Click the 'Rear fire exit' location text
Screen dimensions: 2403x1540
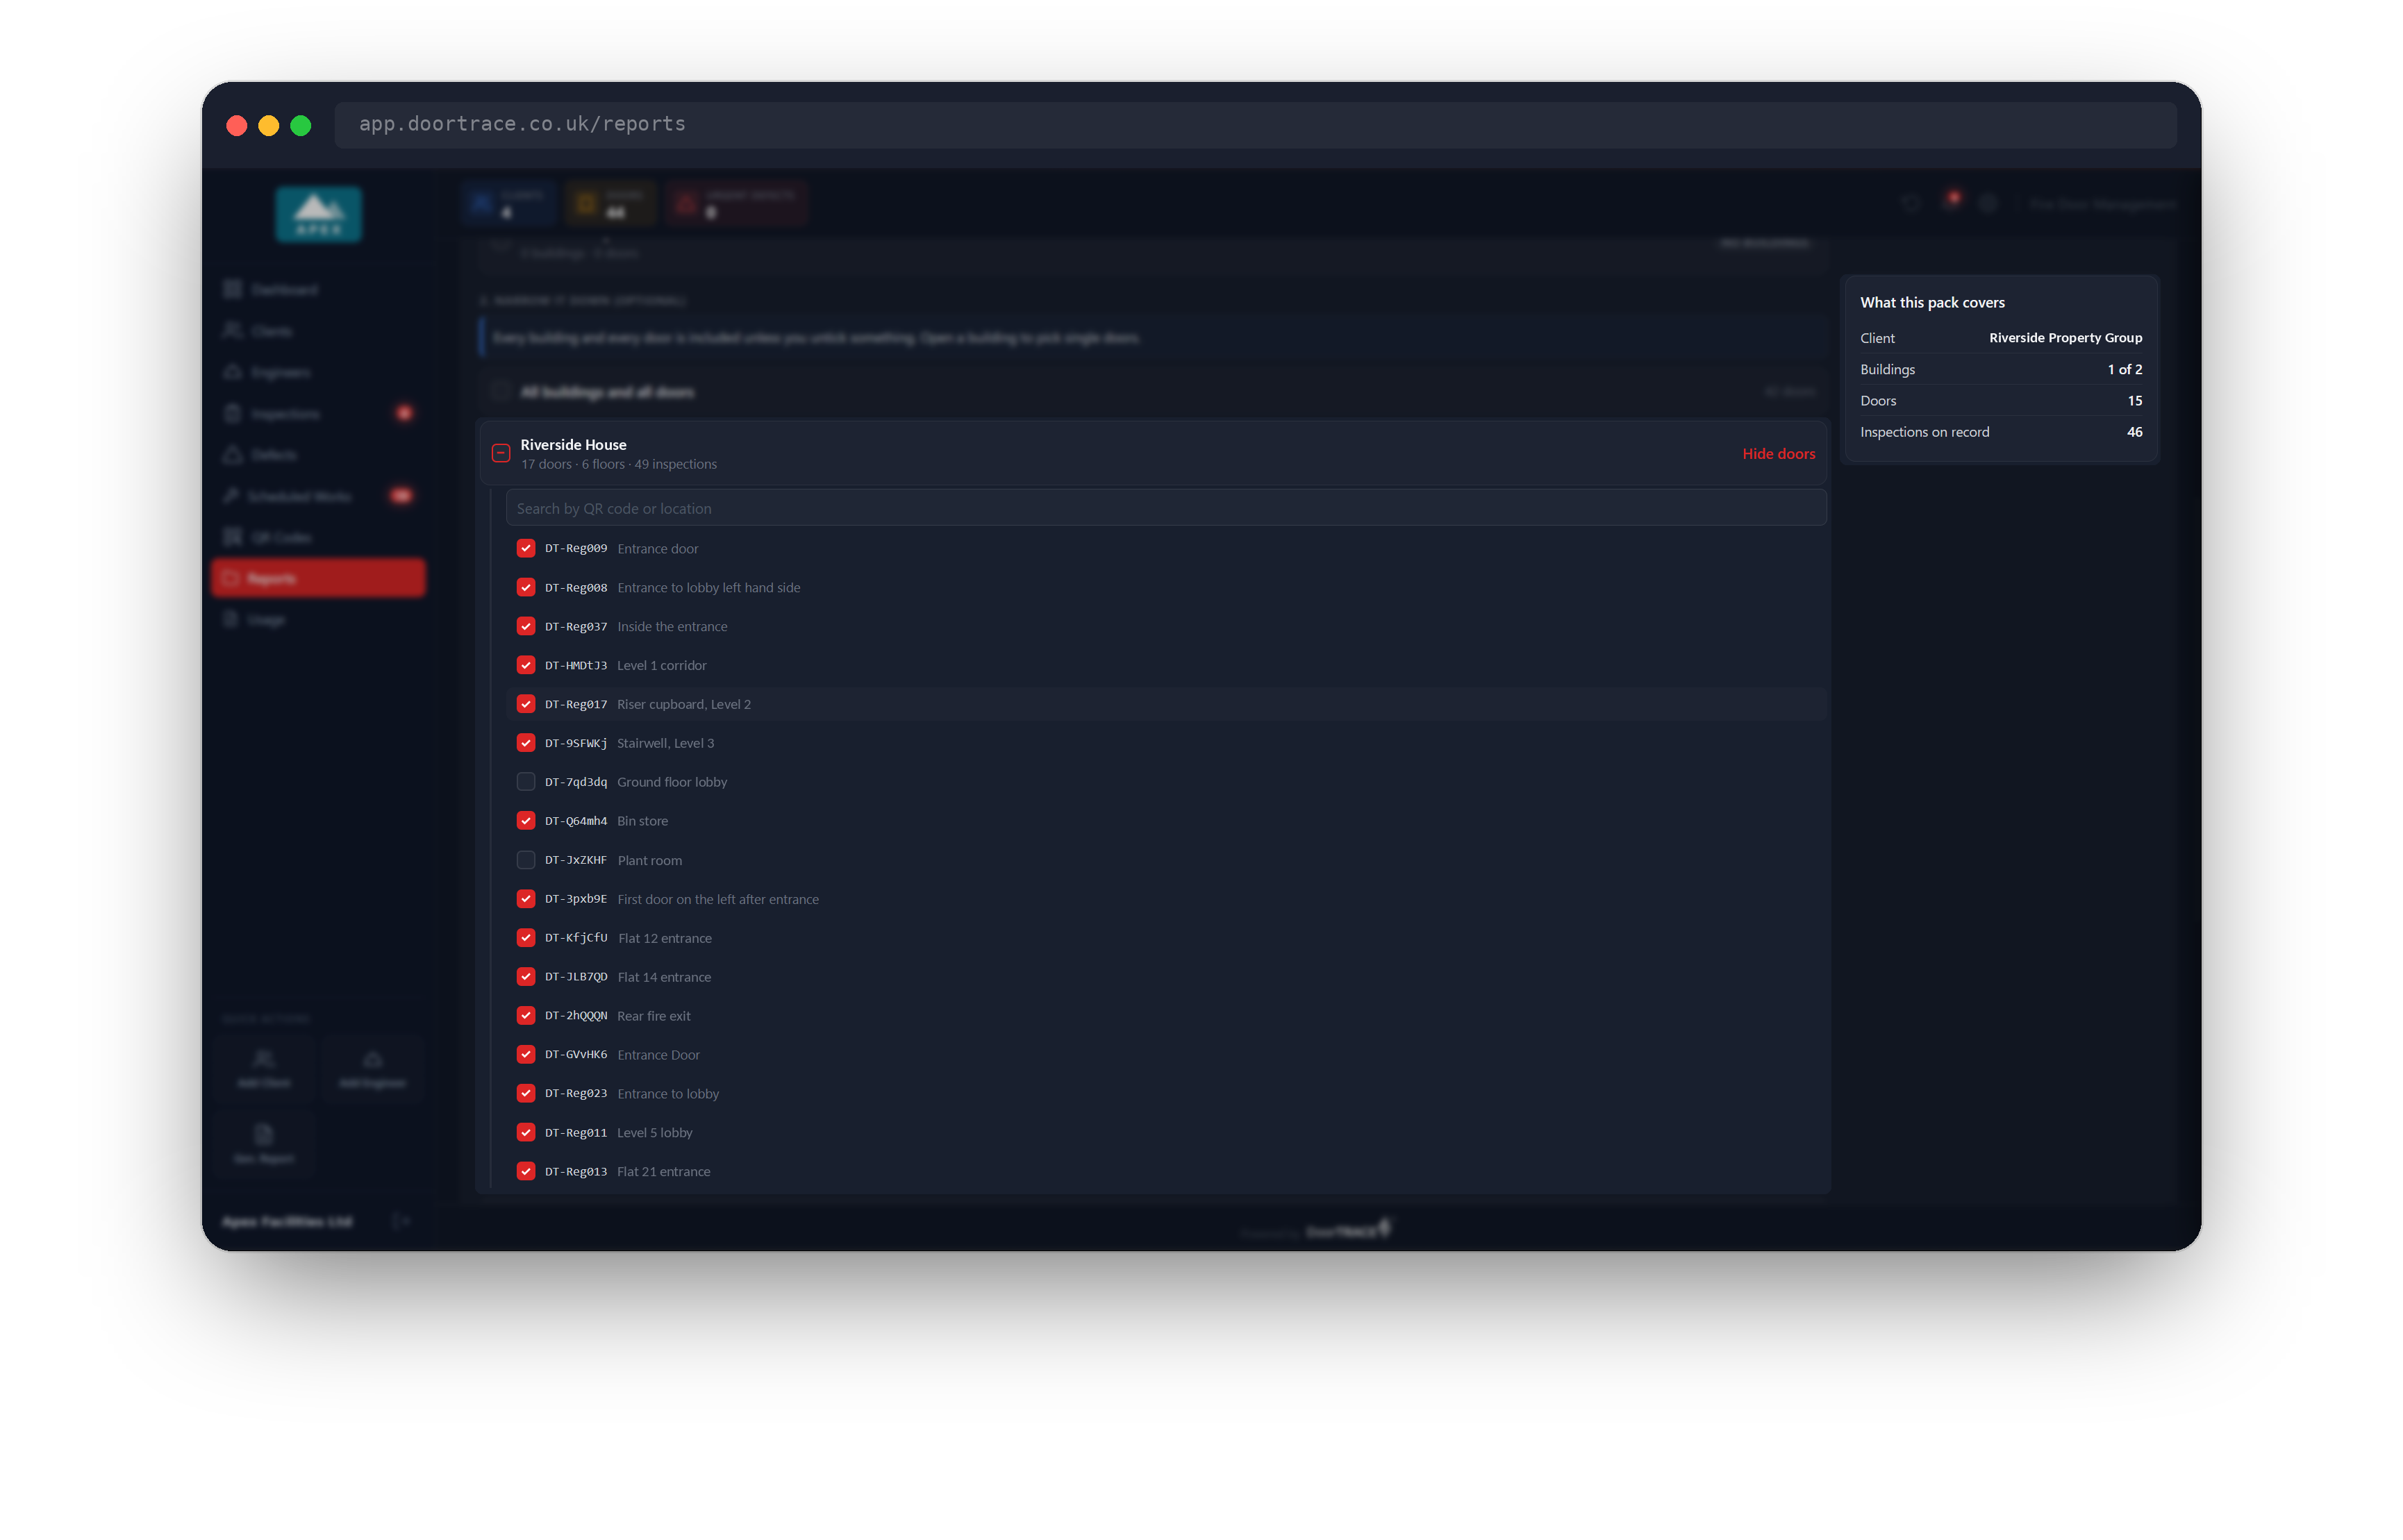click(x=654, y=1017)
